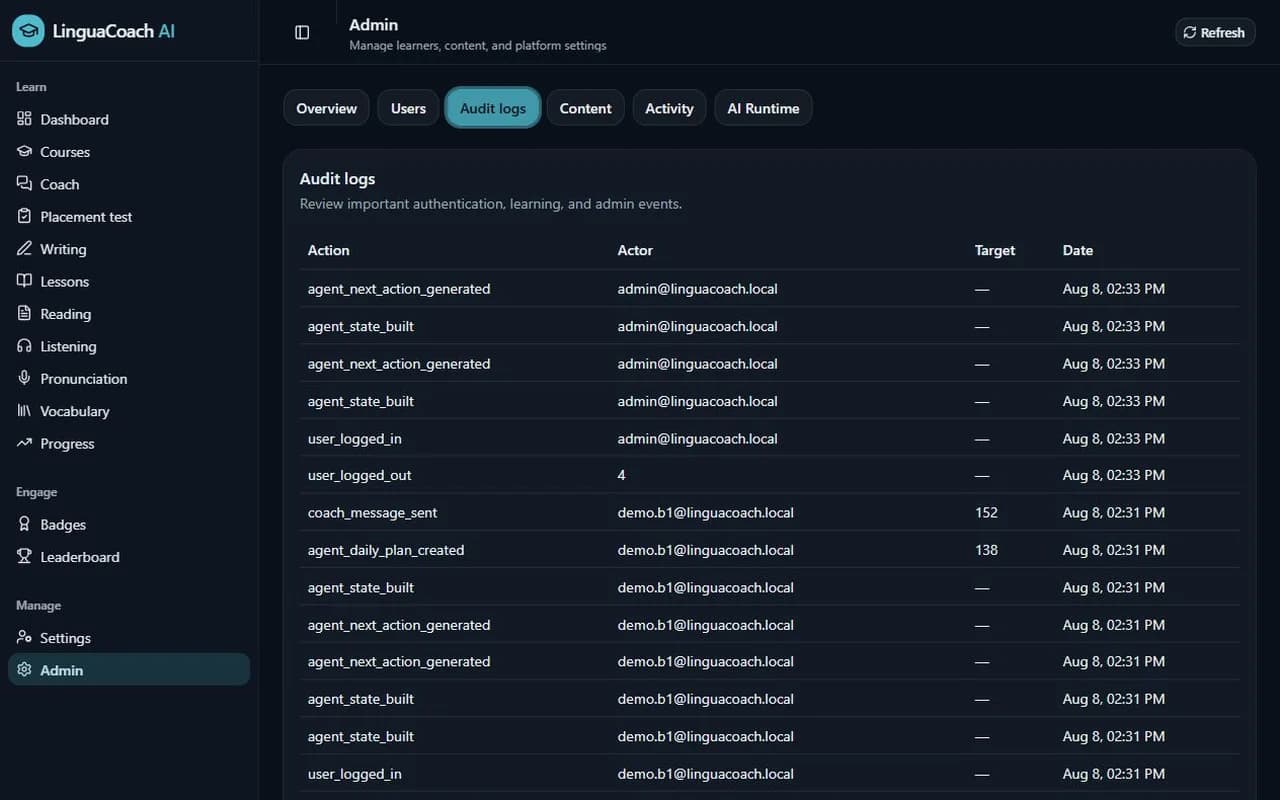Click the Listening headphones icon
Screen dimensions: 1280x800
[x=24, y=346]
